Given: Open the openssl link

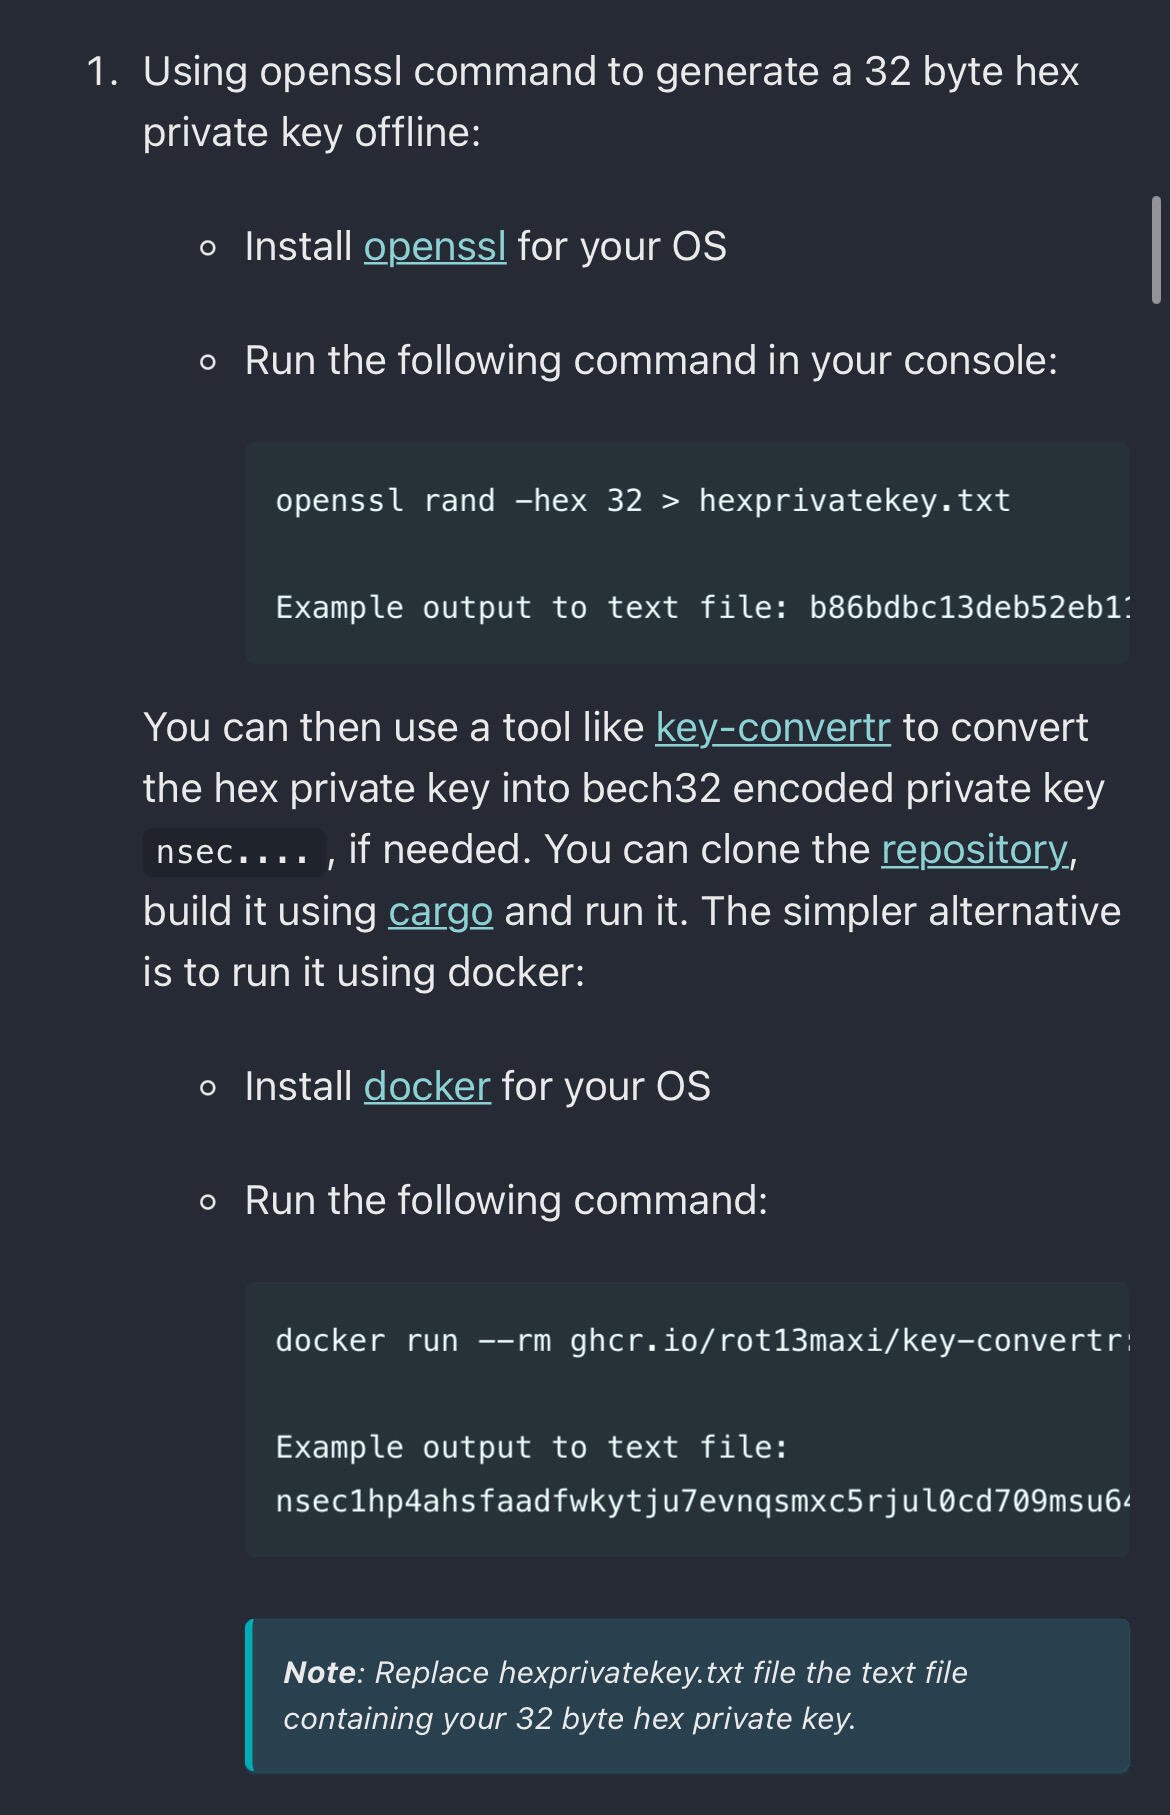Looking at the screenshot, I should click(x=435, y=247).
